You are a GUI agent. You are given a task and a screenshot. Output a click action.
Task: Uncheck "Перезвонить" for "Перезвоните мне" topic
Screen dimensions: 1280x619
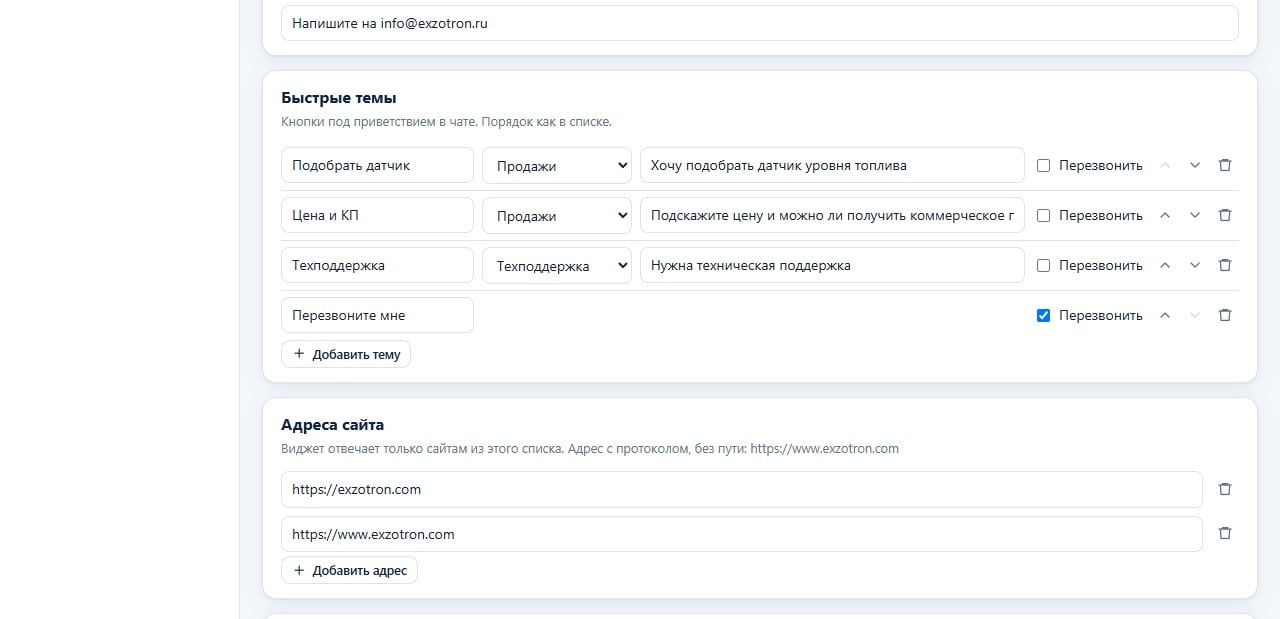coord(1043,316)
